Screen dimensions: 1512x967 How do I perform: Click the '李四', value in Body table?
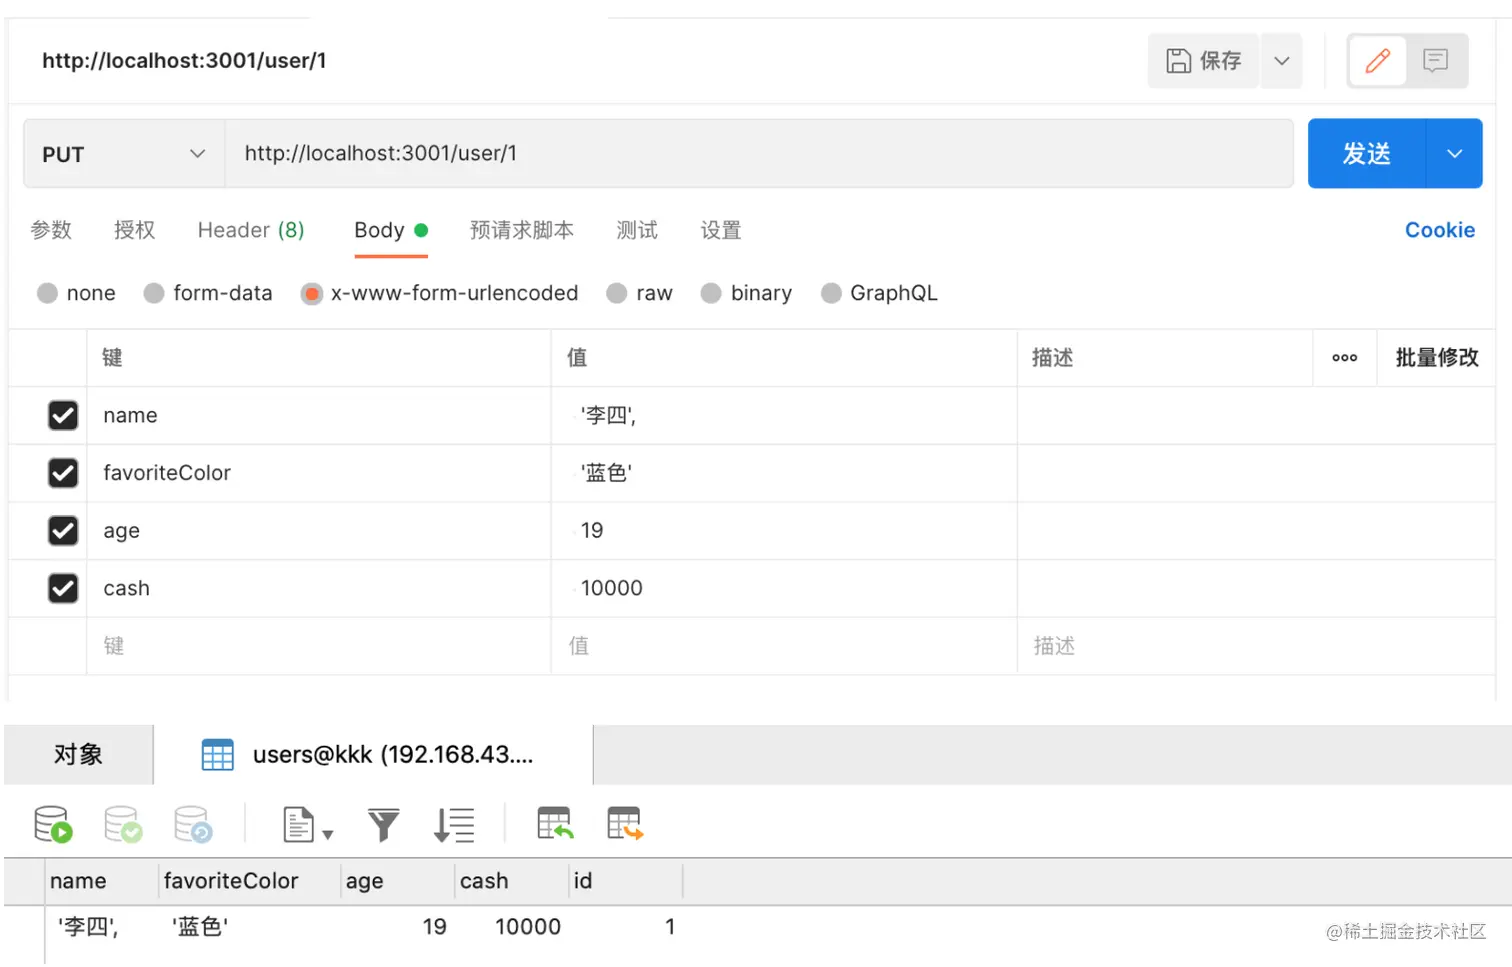point(784,415)
